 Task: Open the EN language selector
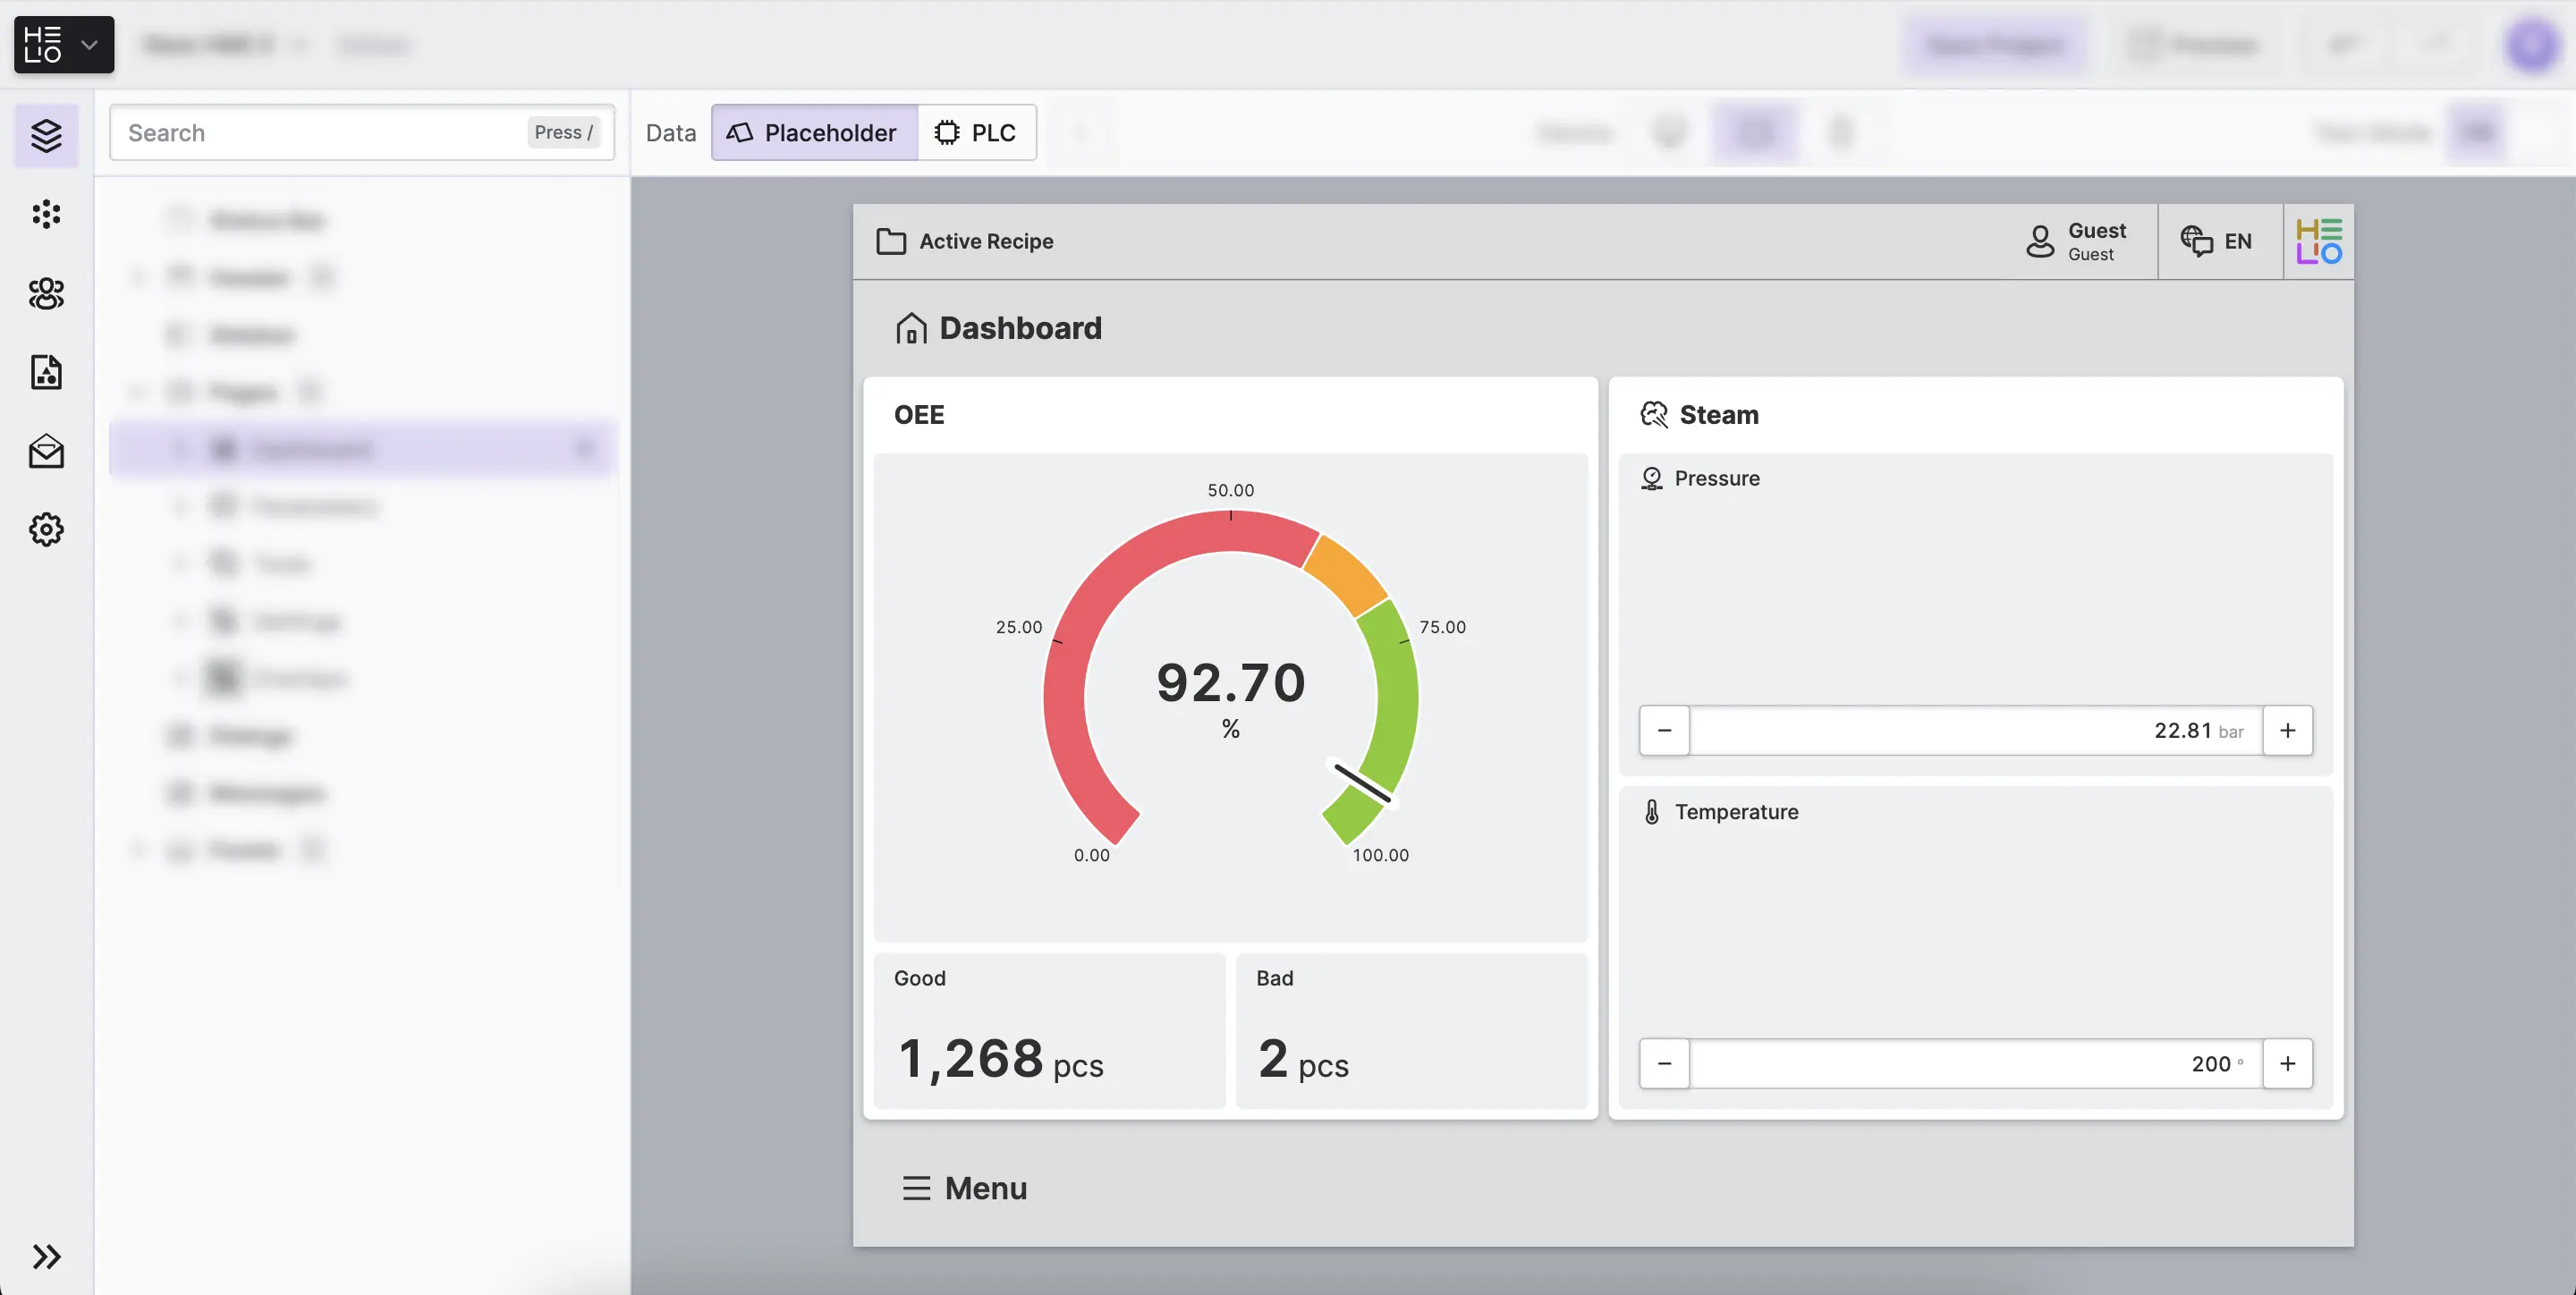coord(2217,241)
